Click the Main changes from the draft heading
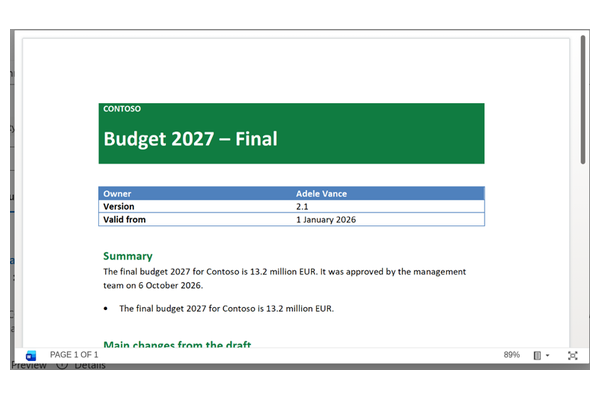This screenshot has height=400, width=600. (x=177, y=344)
